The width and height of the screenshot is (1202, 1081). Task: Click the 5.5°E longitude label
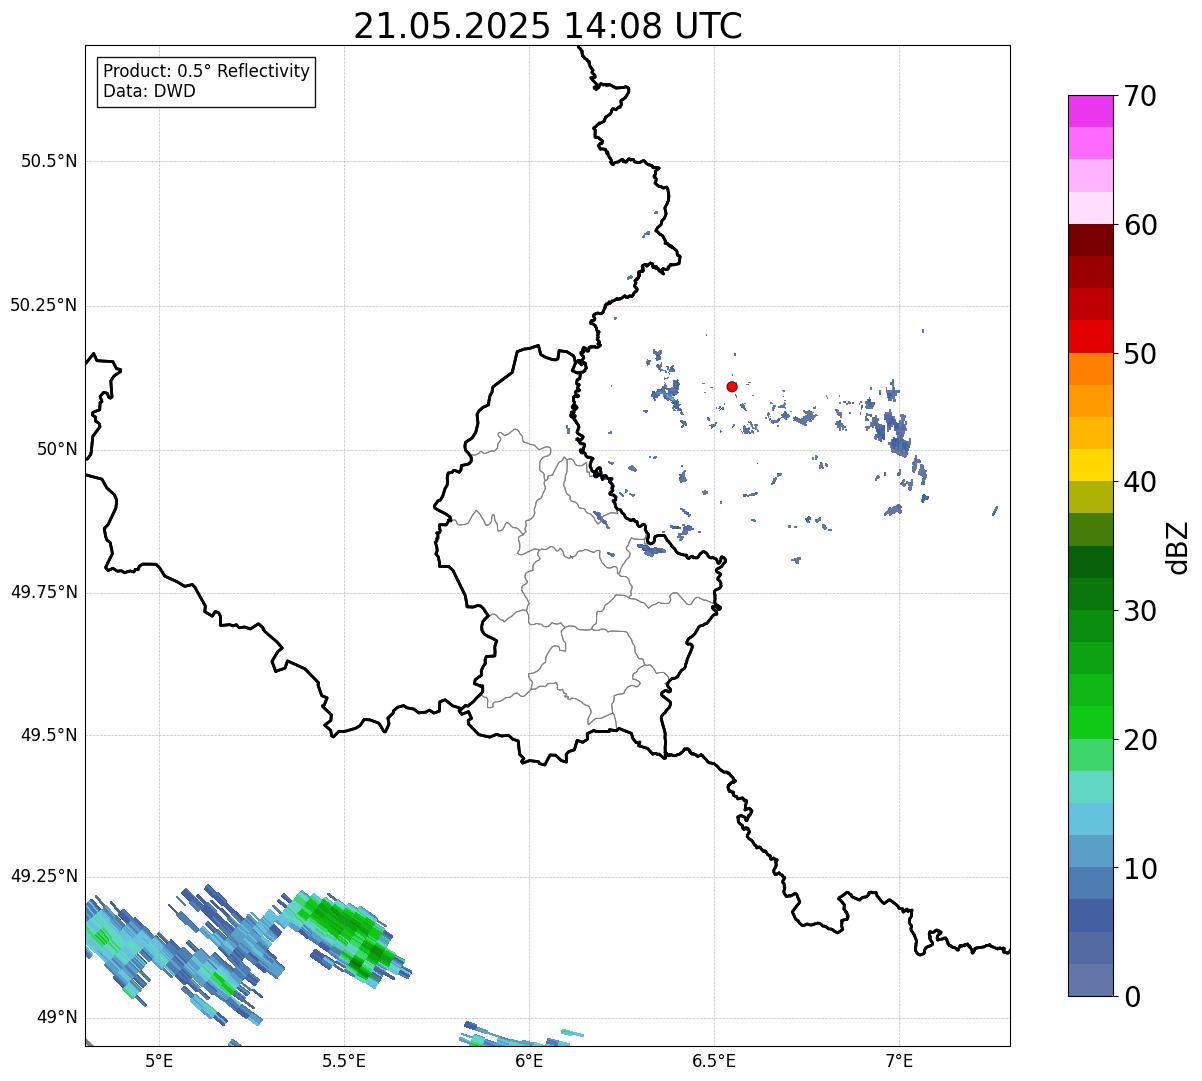point(344,1061)
